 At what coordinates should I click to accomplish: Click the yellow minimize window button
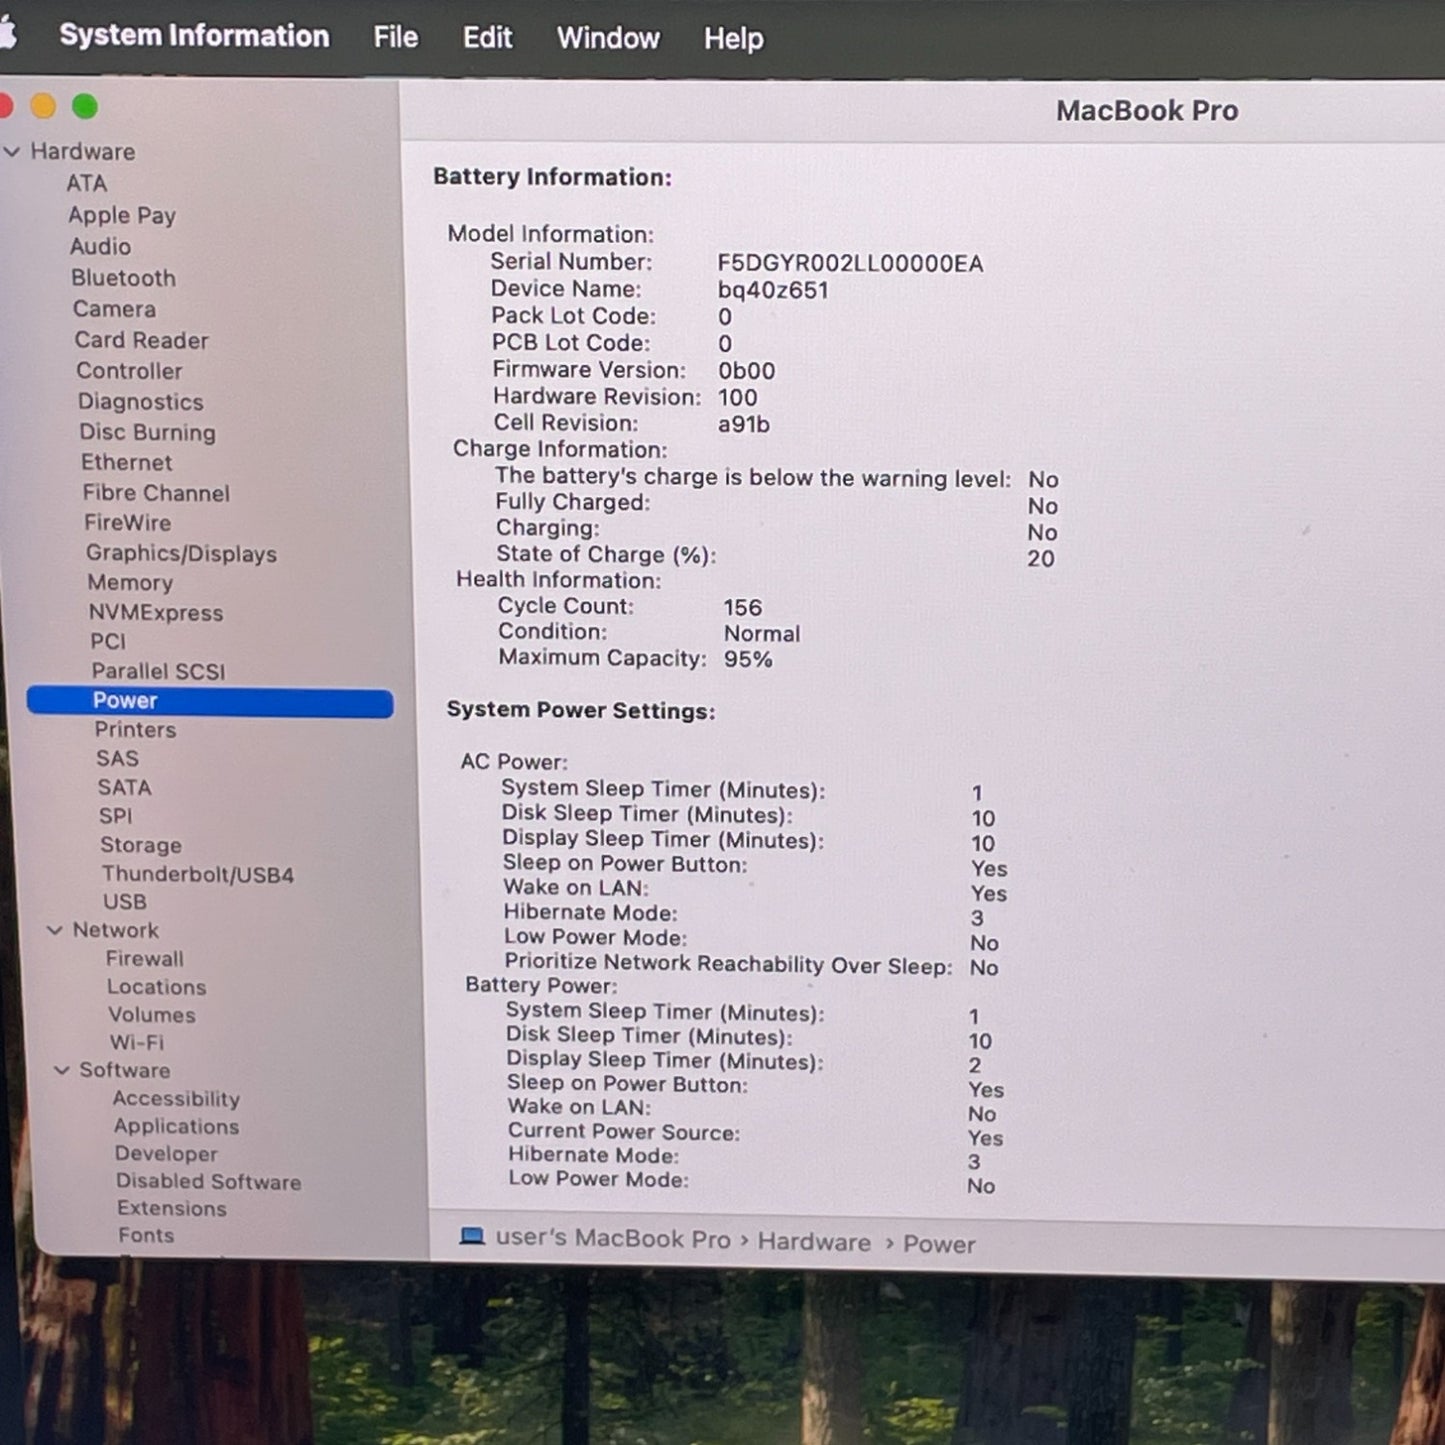coord(43,106)
